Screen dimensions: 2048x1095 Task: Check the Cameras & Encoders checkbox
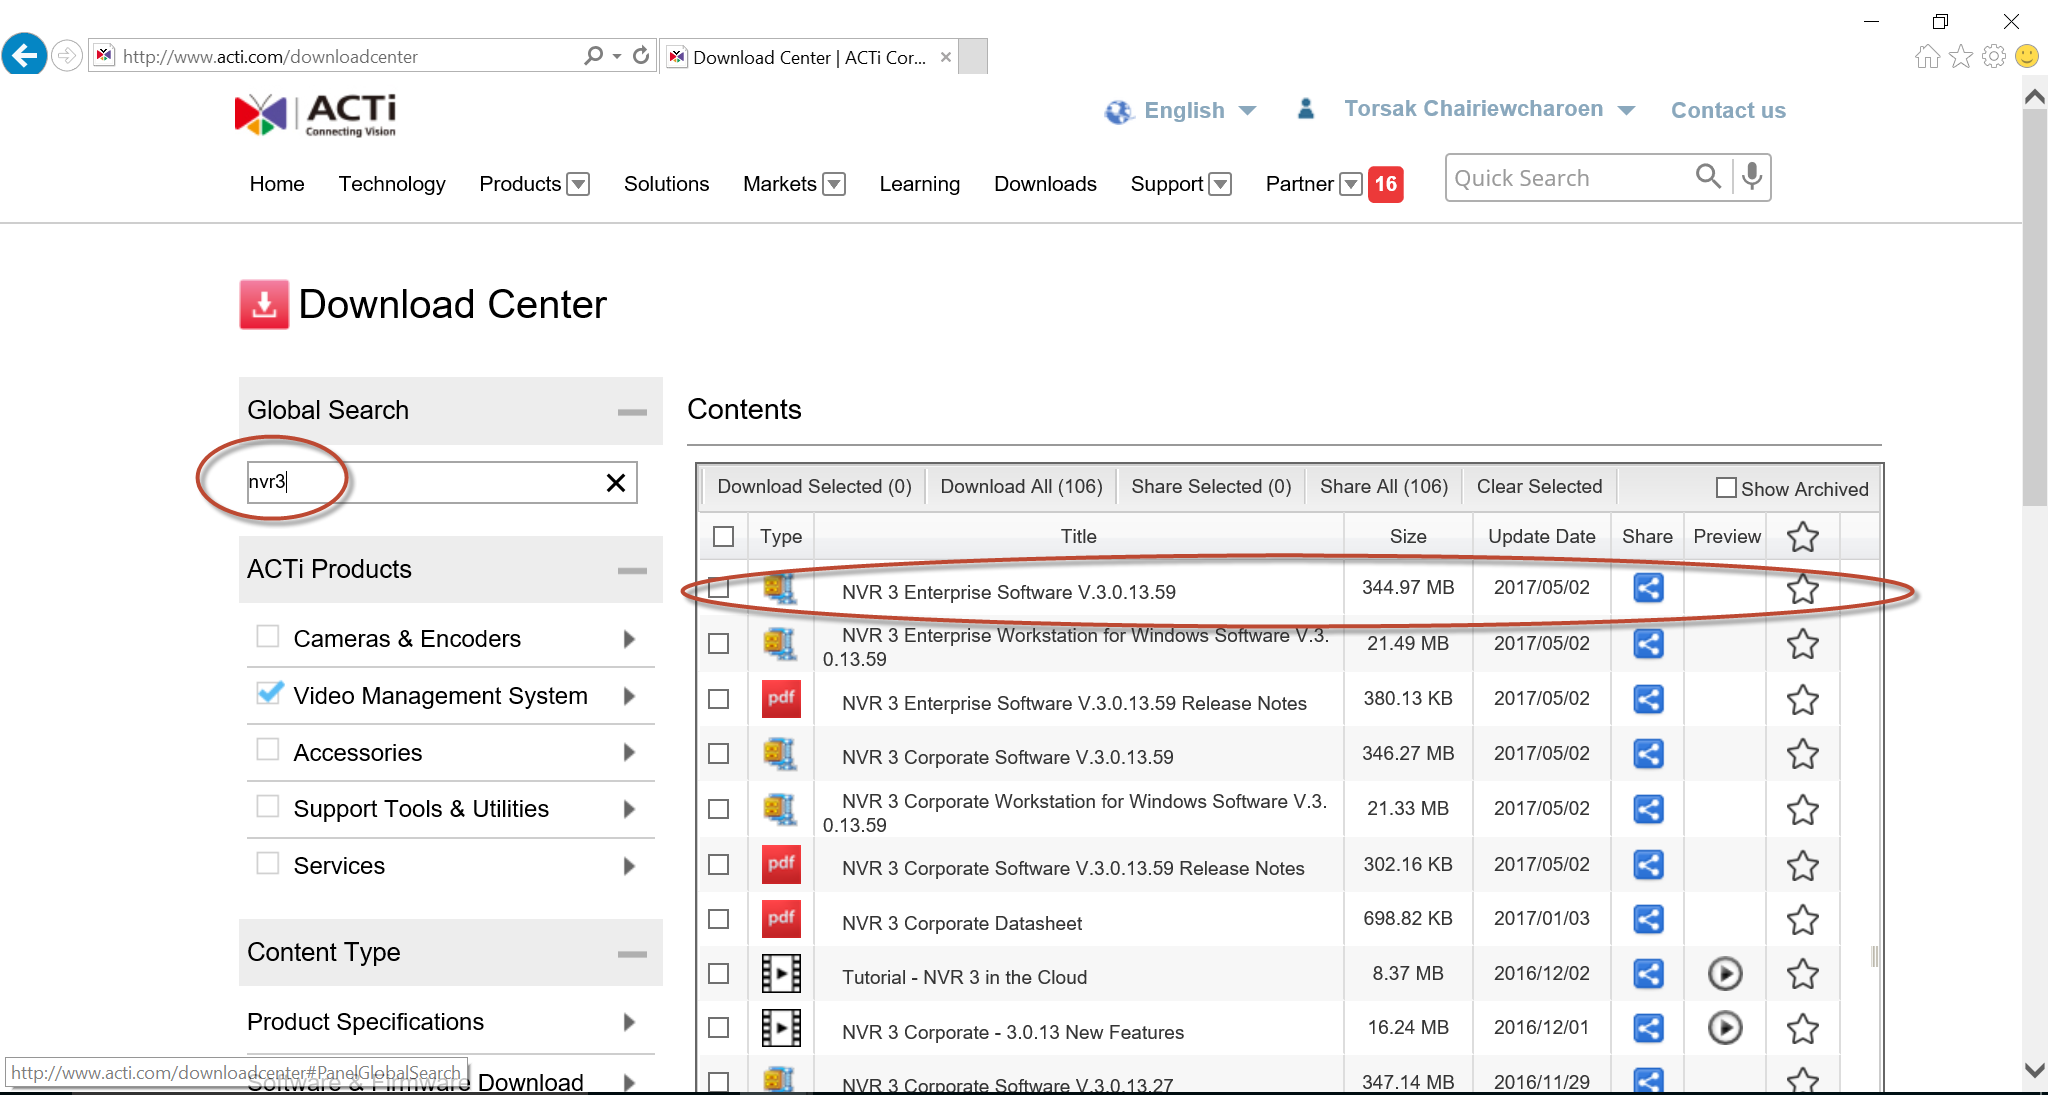pos(268,636)
